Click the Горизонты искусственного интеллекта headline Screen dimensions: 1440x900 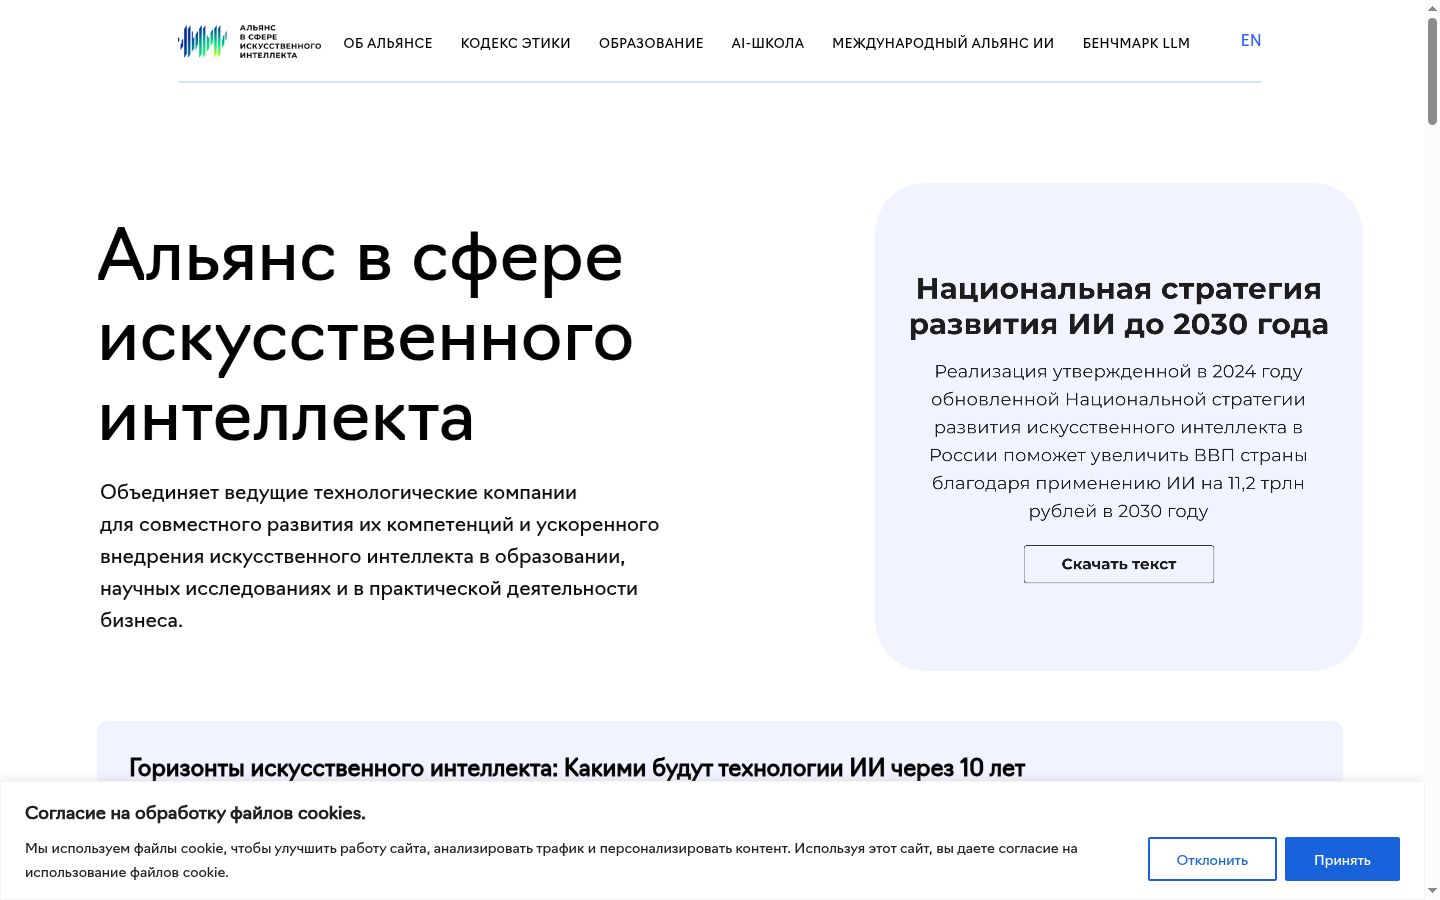pyautogui.click(x=577, y=768)
